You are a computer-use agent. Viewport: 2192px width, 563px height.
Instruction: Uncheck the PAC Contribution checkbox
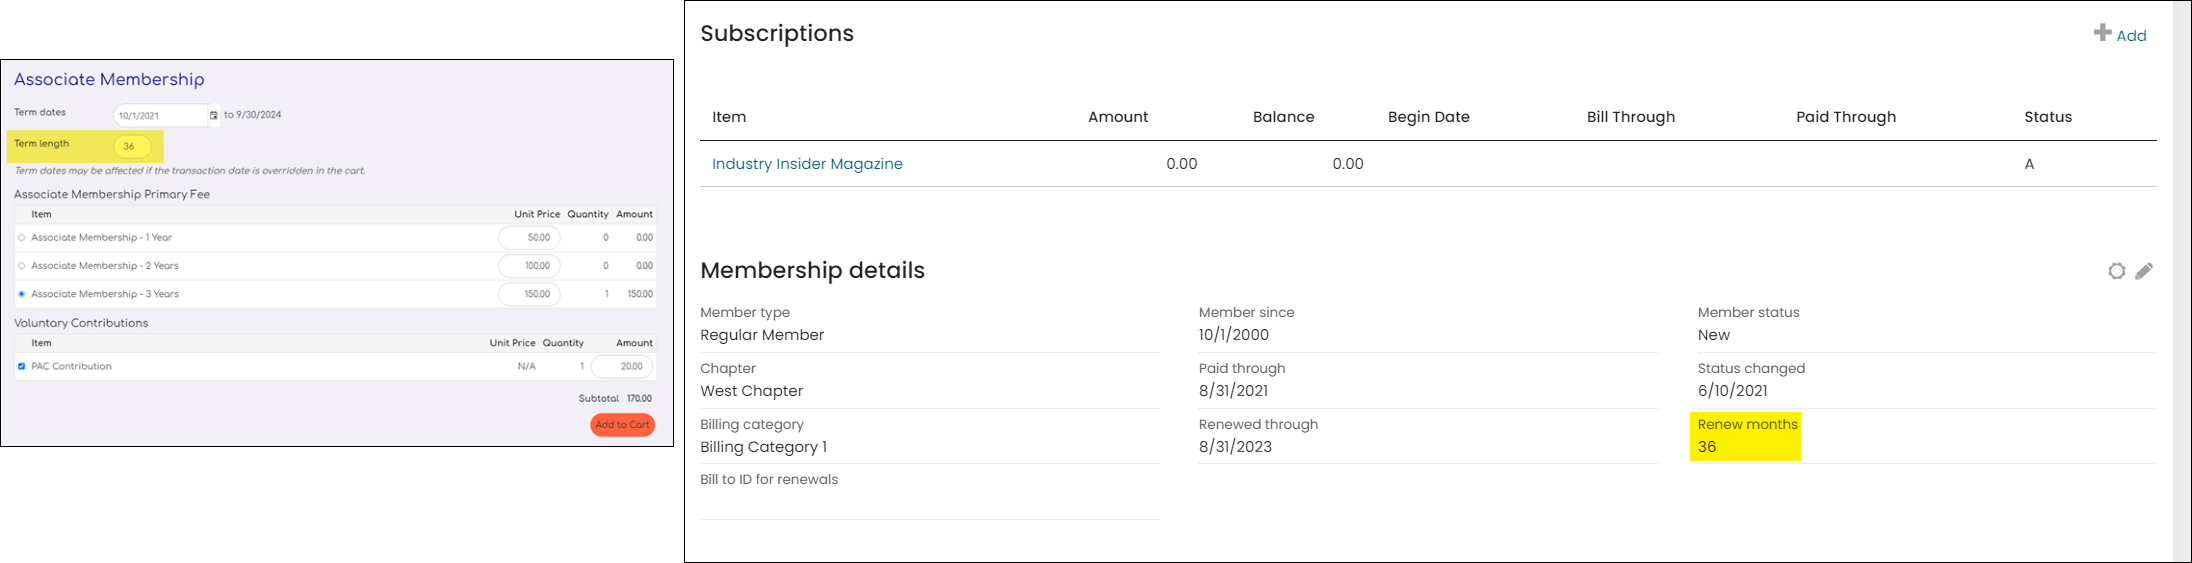pyautogui.click(x=22, y=366)
